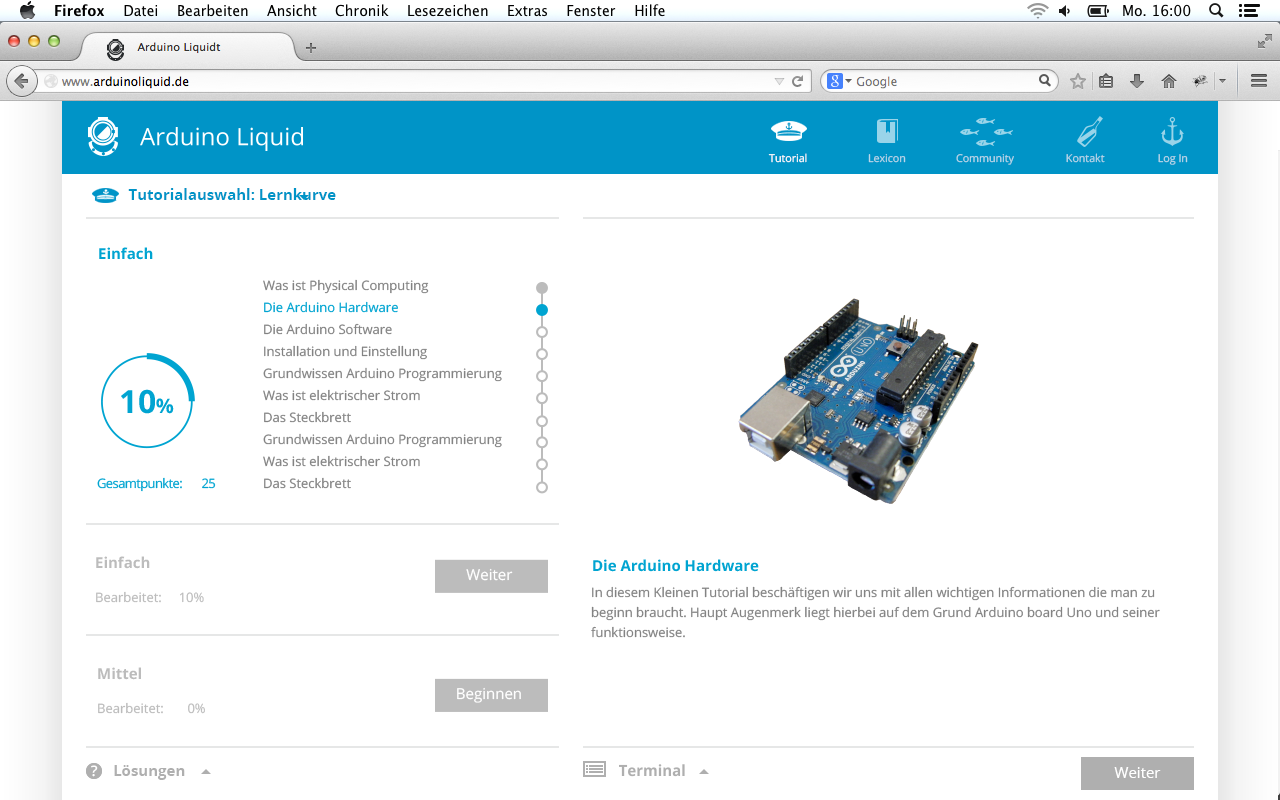Click the Wi-Fi status icon

pos(1038,11)
